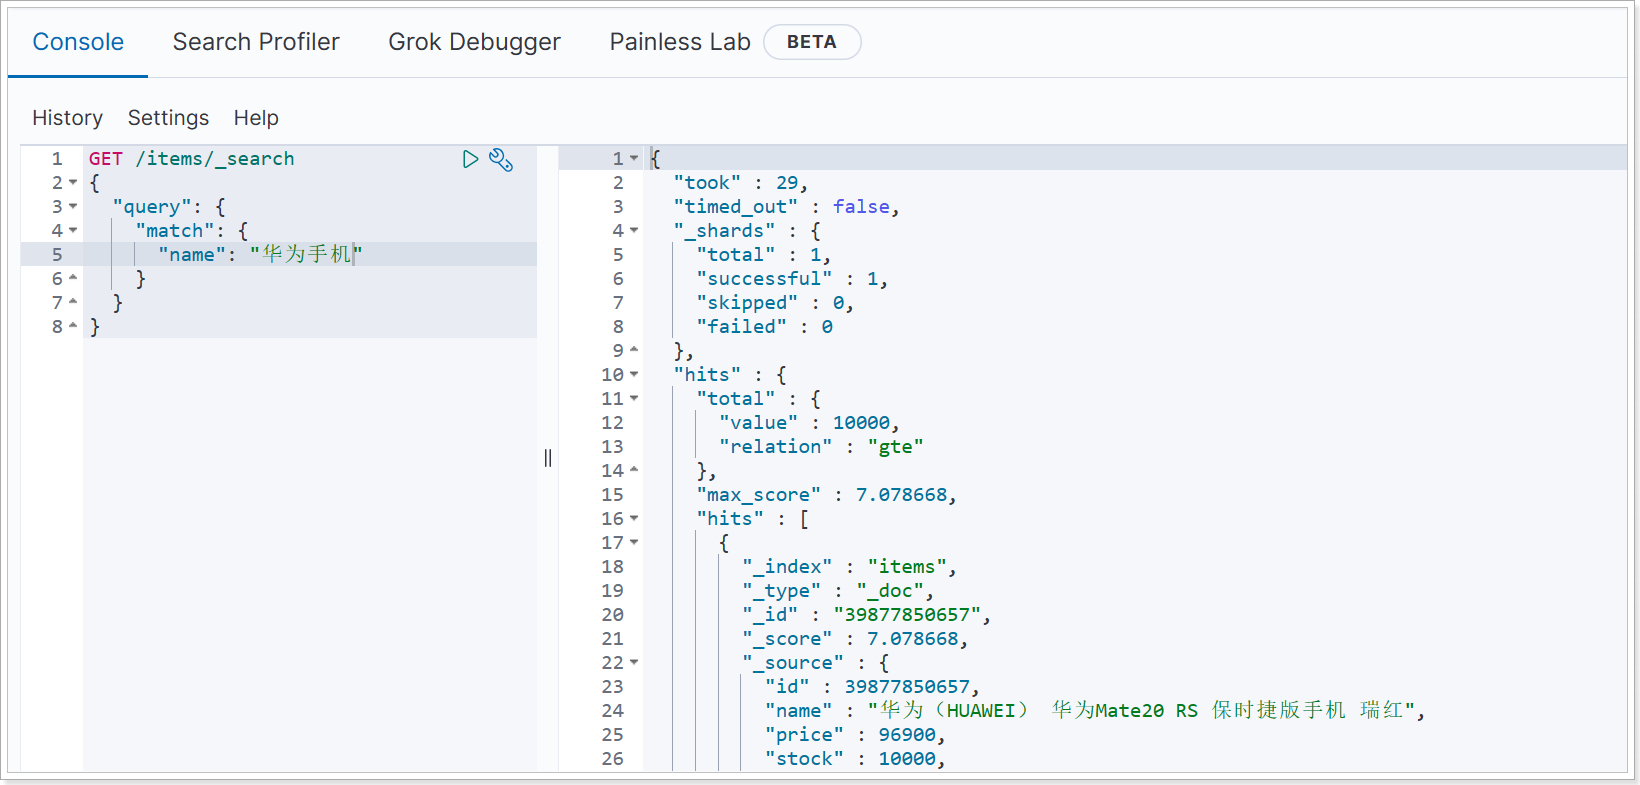Click the editor/response pane divider handle
1640x785 pixels.
[x=548, y=458]
